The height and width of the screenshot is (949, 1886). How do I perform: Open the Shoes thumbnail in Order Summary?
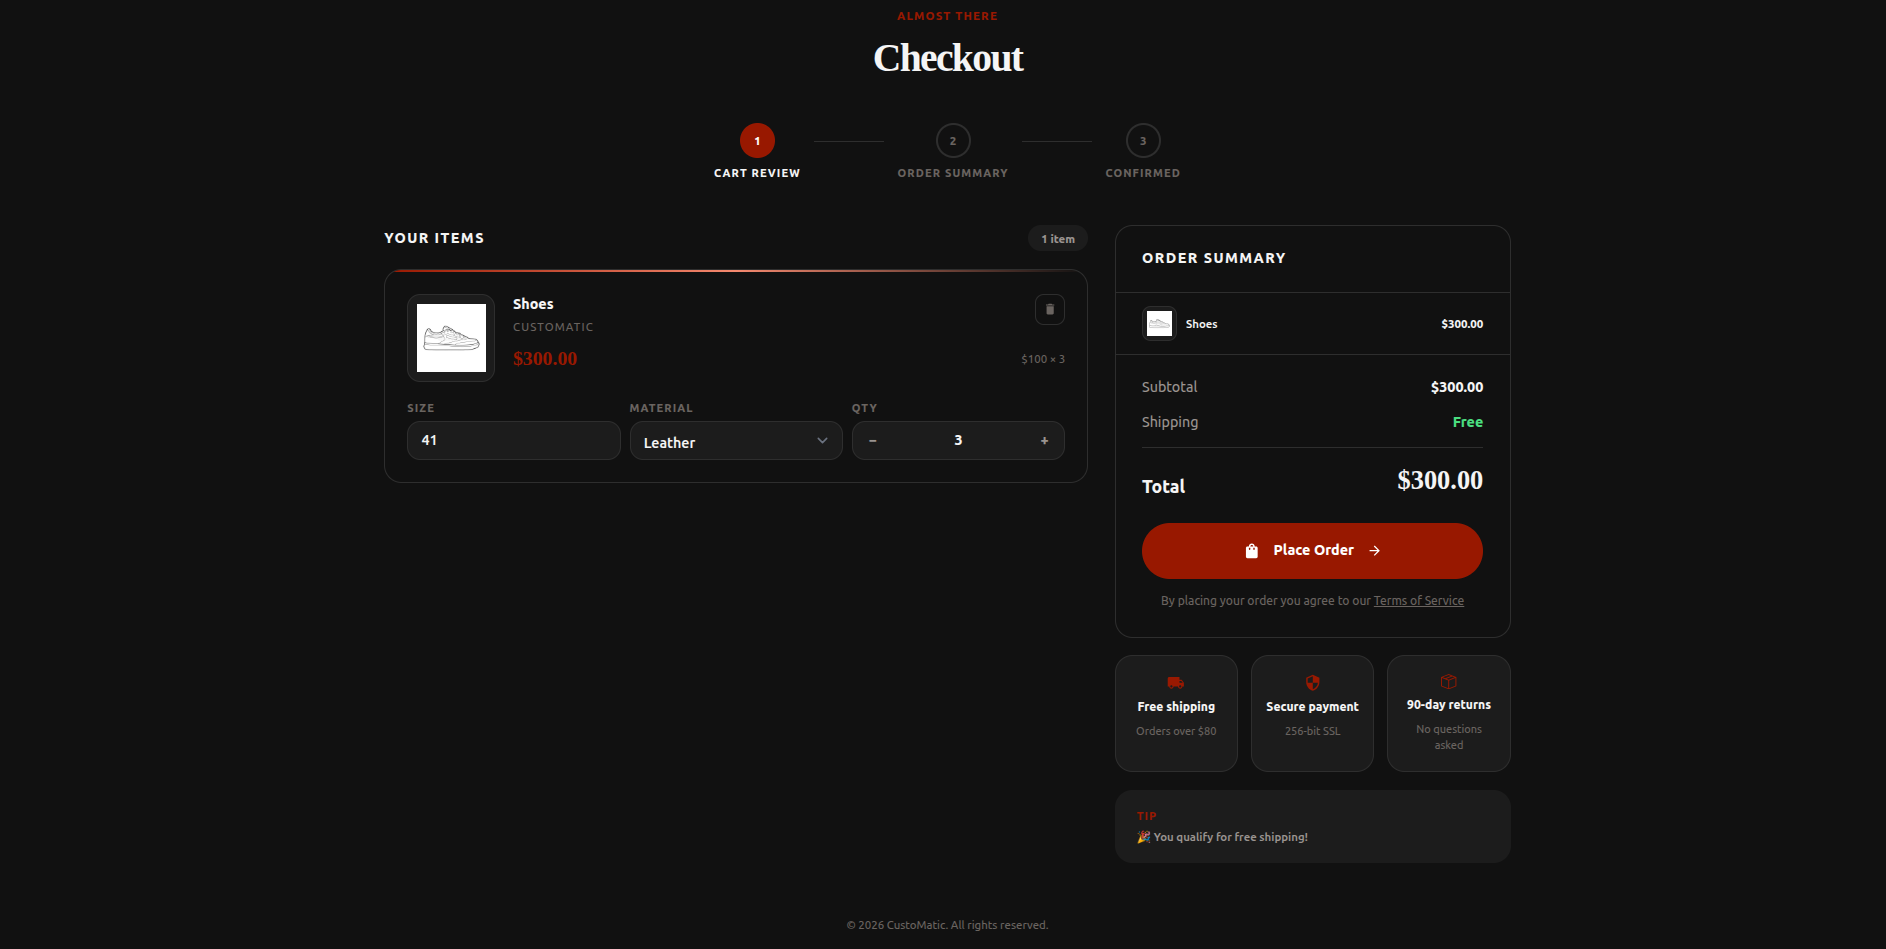pyautogui.click(x=1159, y=324)
